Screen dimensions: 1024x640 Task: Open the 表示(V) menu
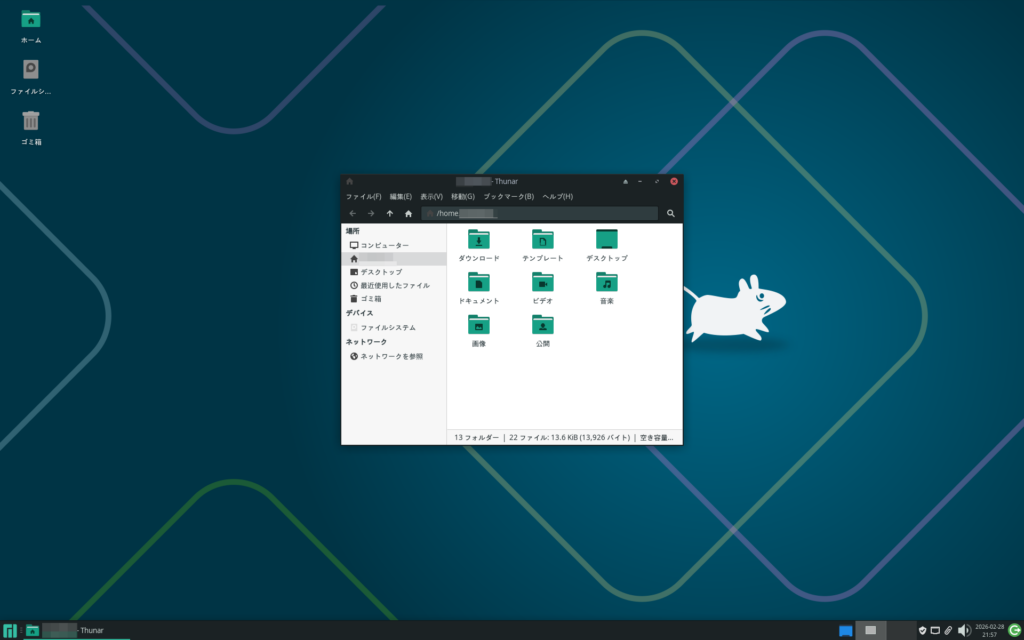431,196
